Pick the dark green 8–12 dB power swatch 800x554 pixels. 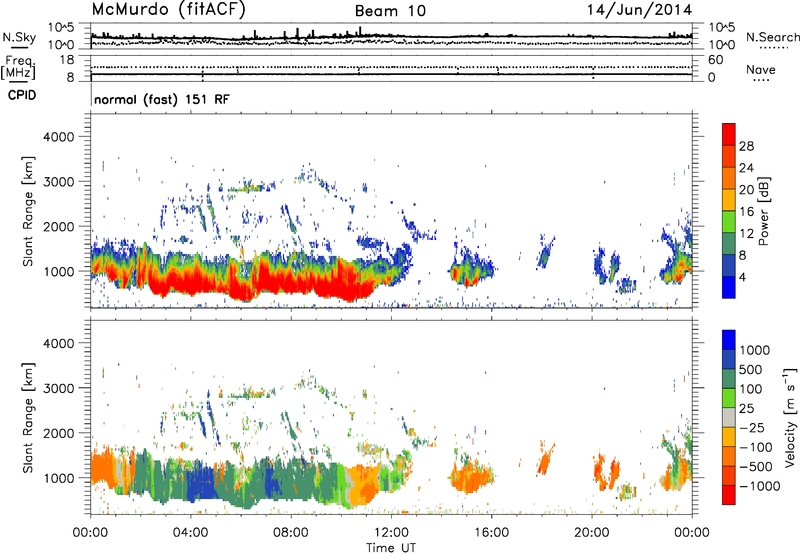(729, 244)
